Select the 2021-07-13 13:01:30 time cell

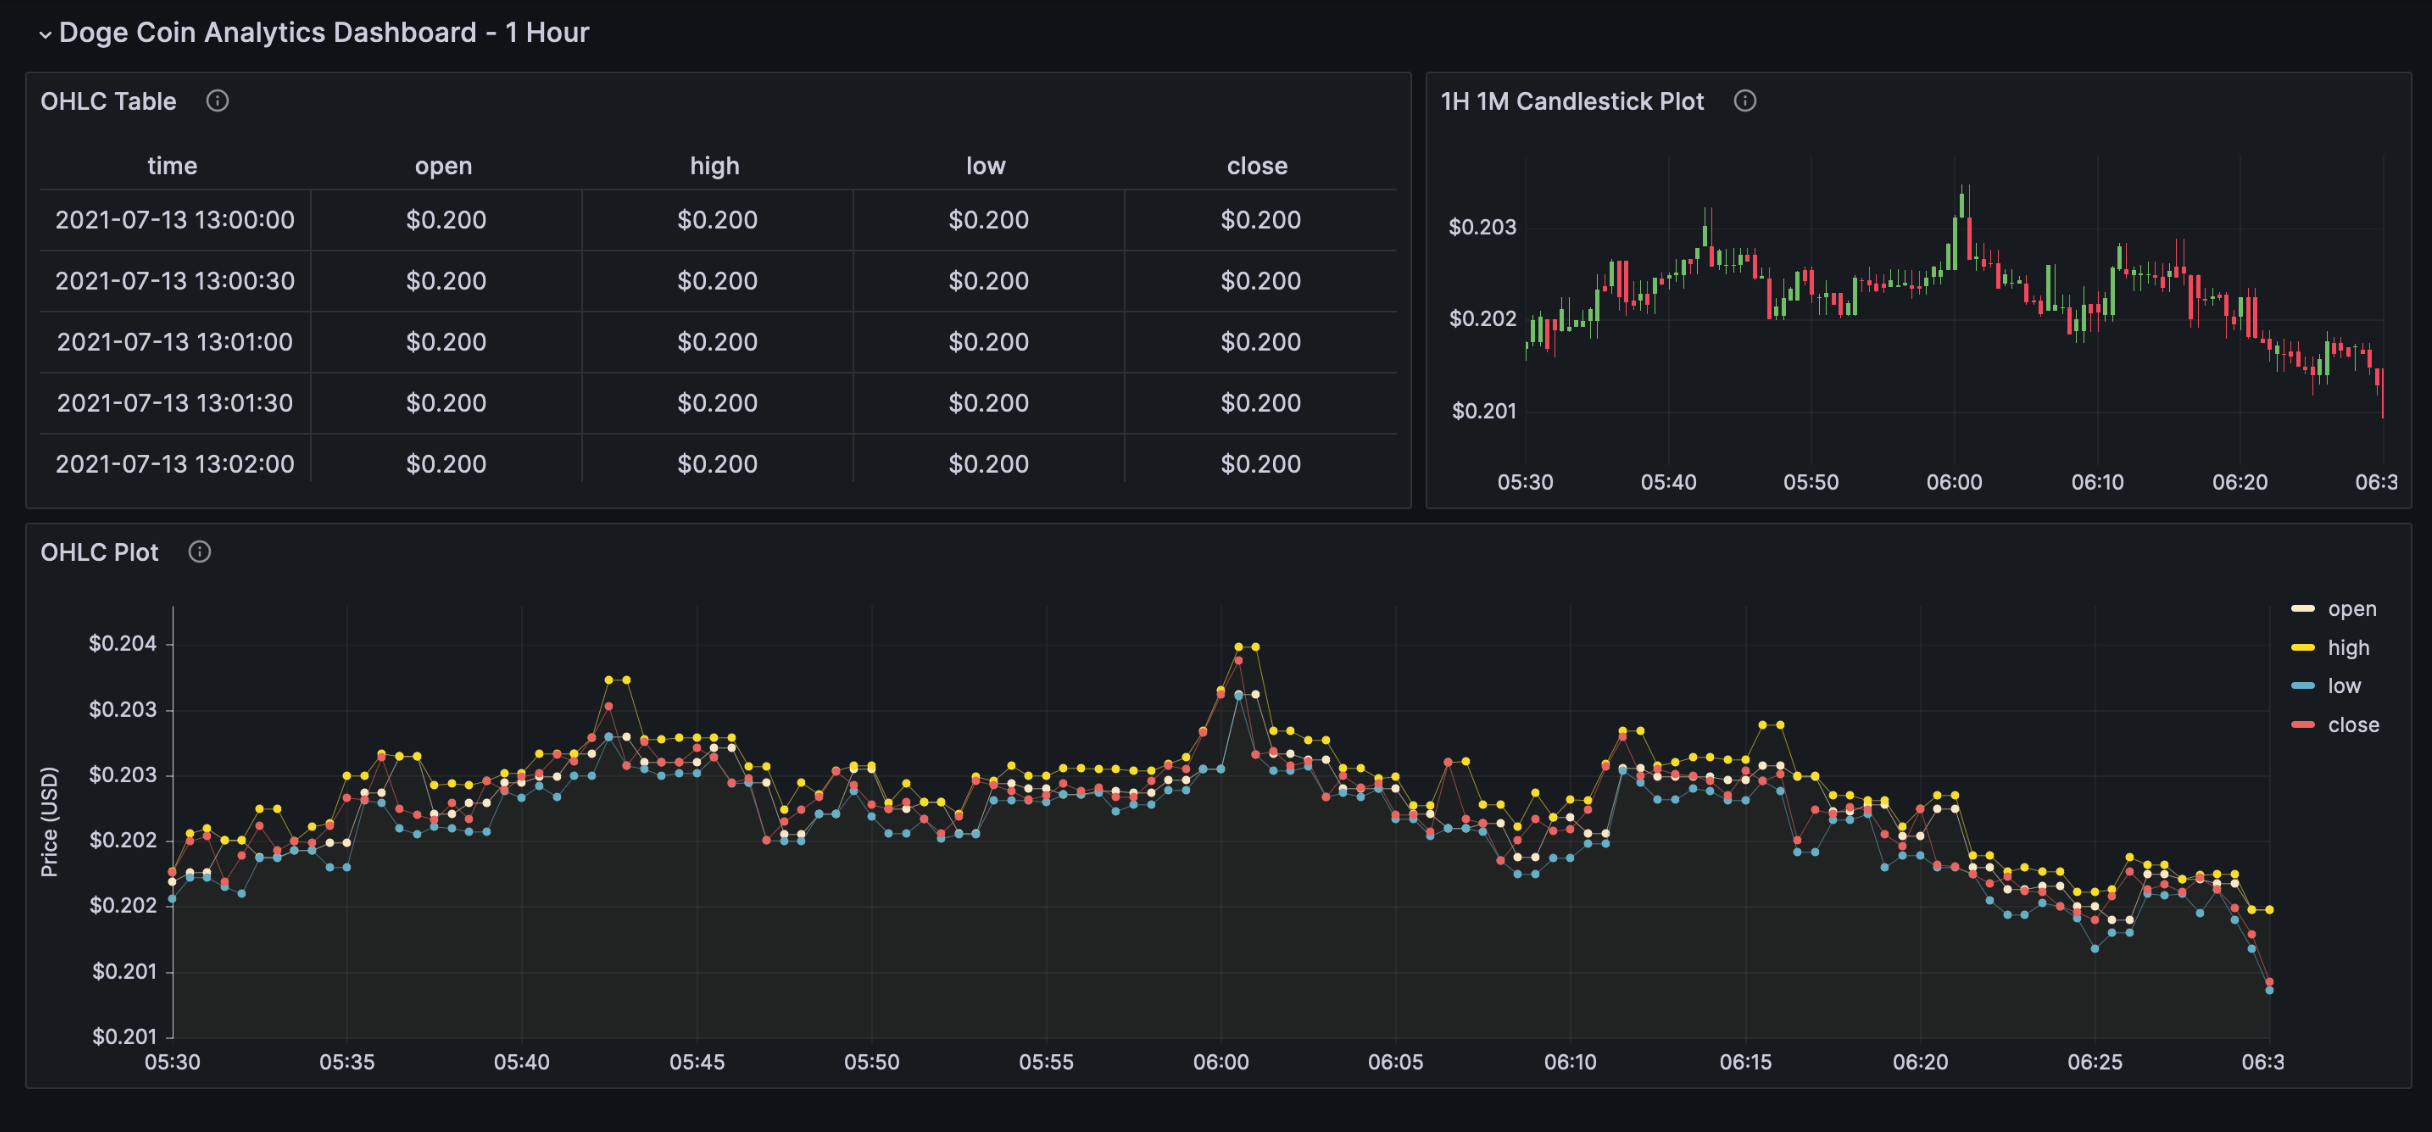pyautogui.click(x=175, y=403)
